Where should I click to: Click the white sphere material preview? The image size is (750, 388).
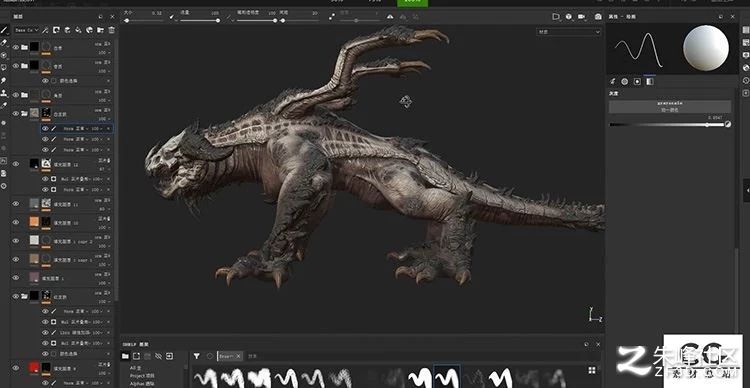pyautogui.click(x=706, y=48)
